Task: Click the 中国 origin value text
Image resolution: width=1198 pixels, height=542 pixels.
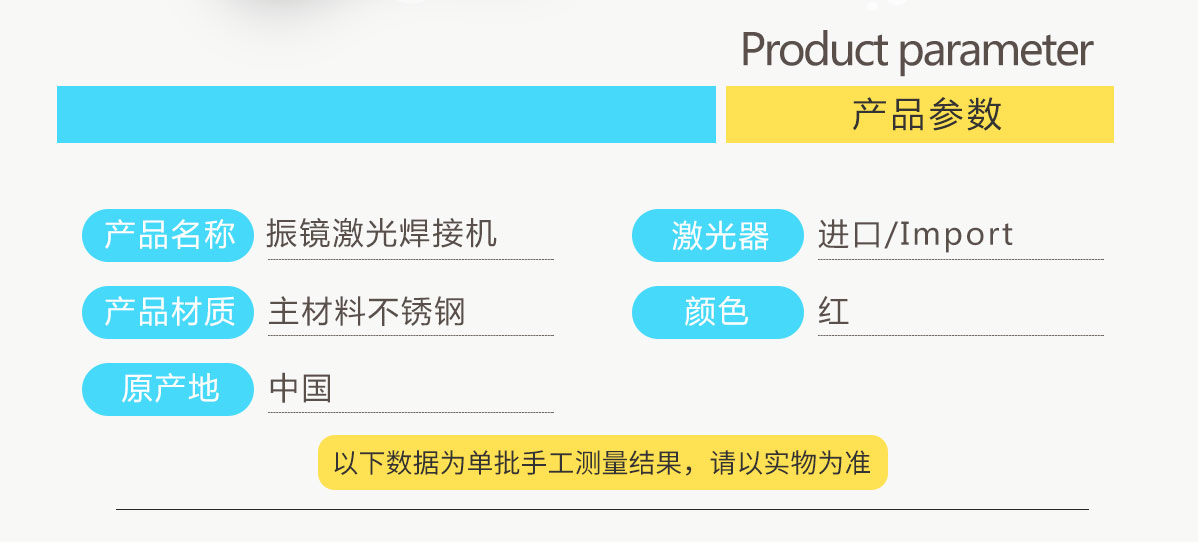Action: pyautogui.click(x=300, y=388)
